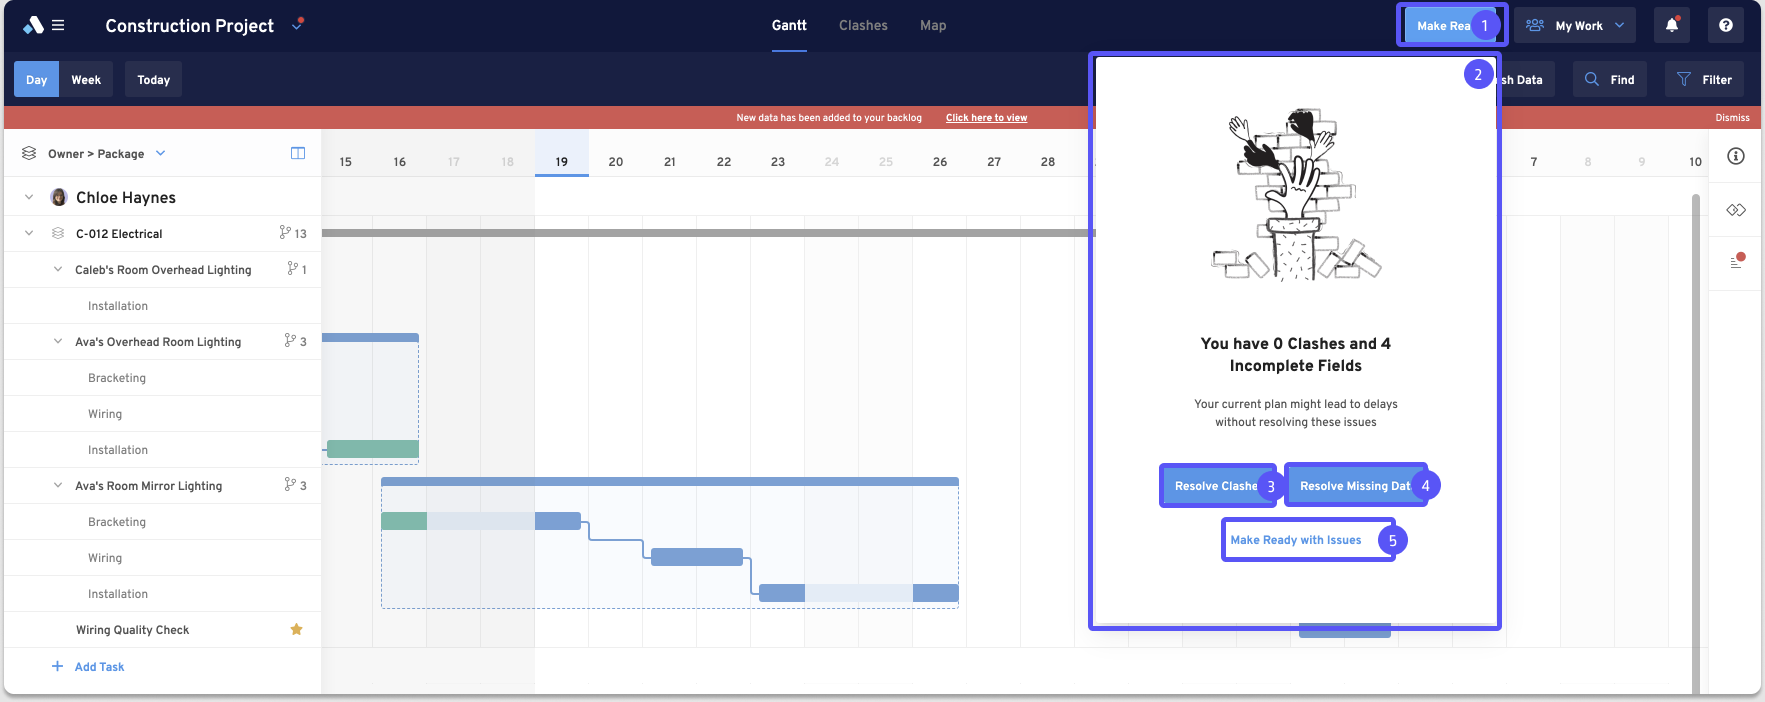Dismiss the backlog notification banner
This screenshot has width=1765, height=702.
point(1732,118)
